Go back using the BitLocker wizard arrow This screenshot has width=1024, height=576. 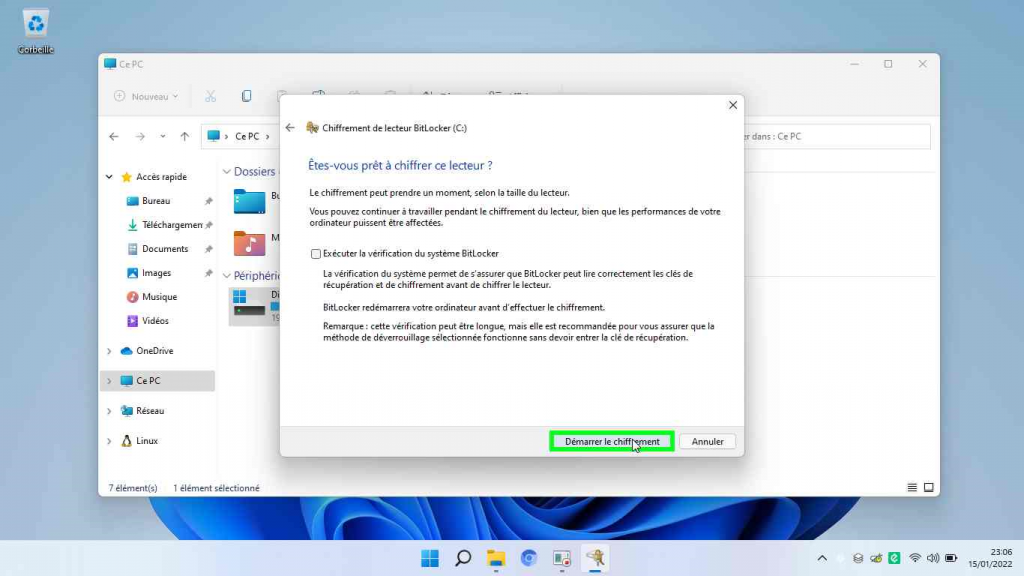coord(290,128)
